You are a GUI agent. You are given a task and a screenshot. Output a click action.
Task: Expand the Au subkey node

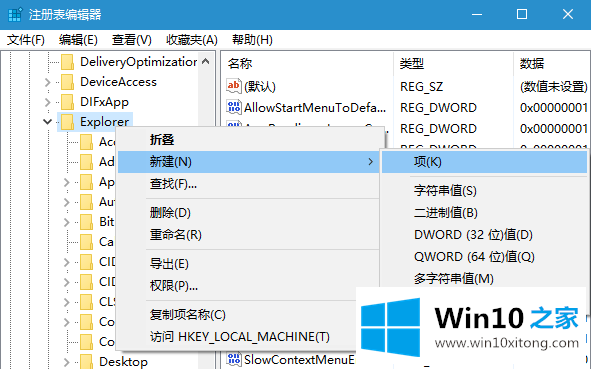click(x=67, y=202)
